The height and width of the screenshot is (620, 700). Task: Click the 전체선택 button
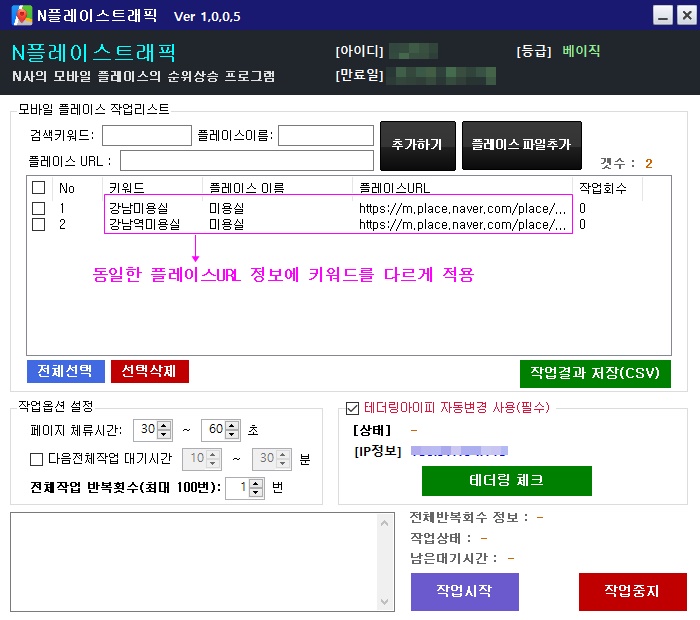pyautogui.click(x=66, y=371)
